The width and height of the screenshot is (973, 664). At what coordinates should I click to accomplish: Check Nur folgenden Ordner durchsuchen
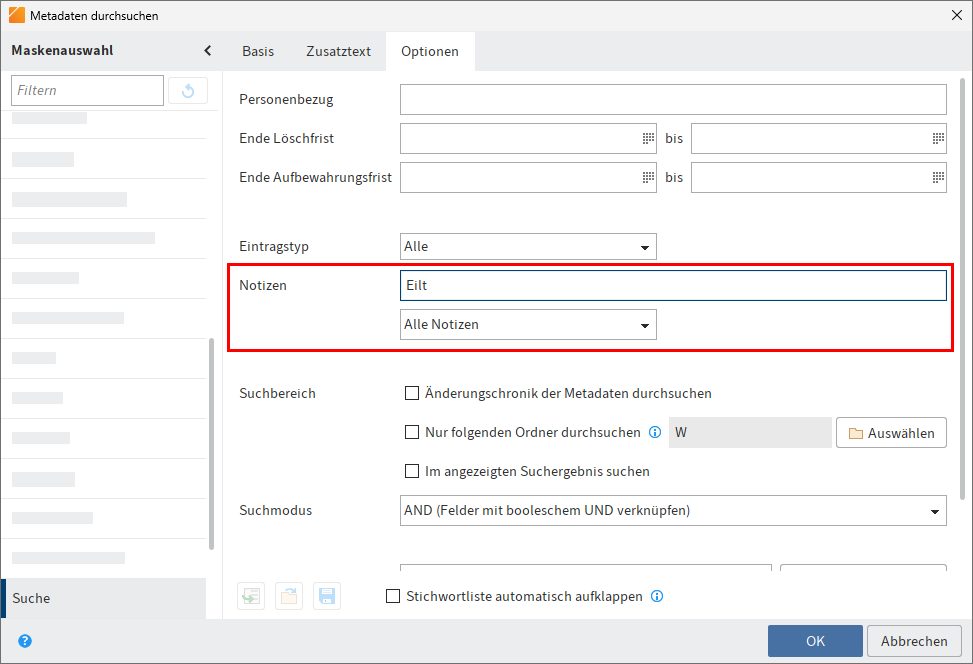coord(411,432)
